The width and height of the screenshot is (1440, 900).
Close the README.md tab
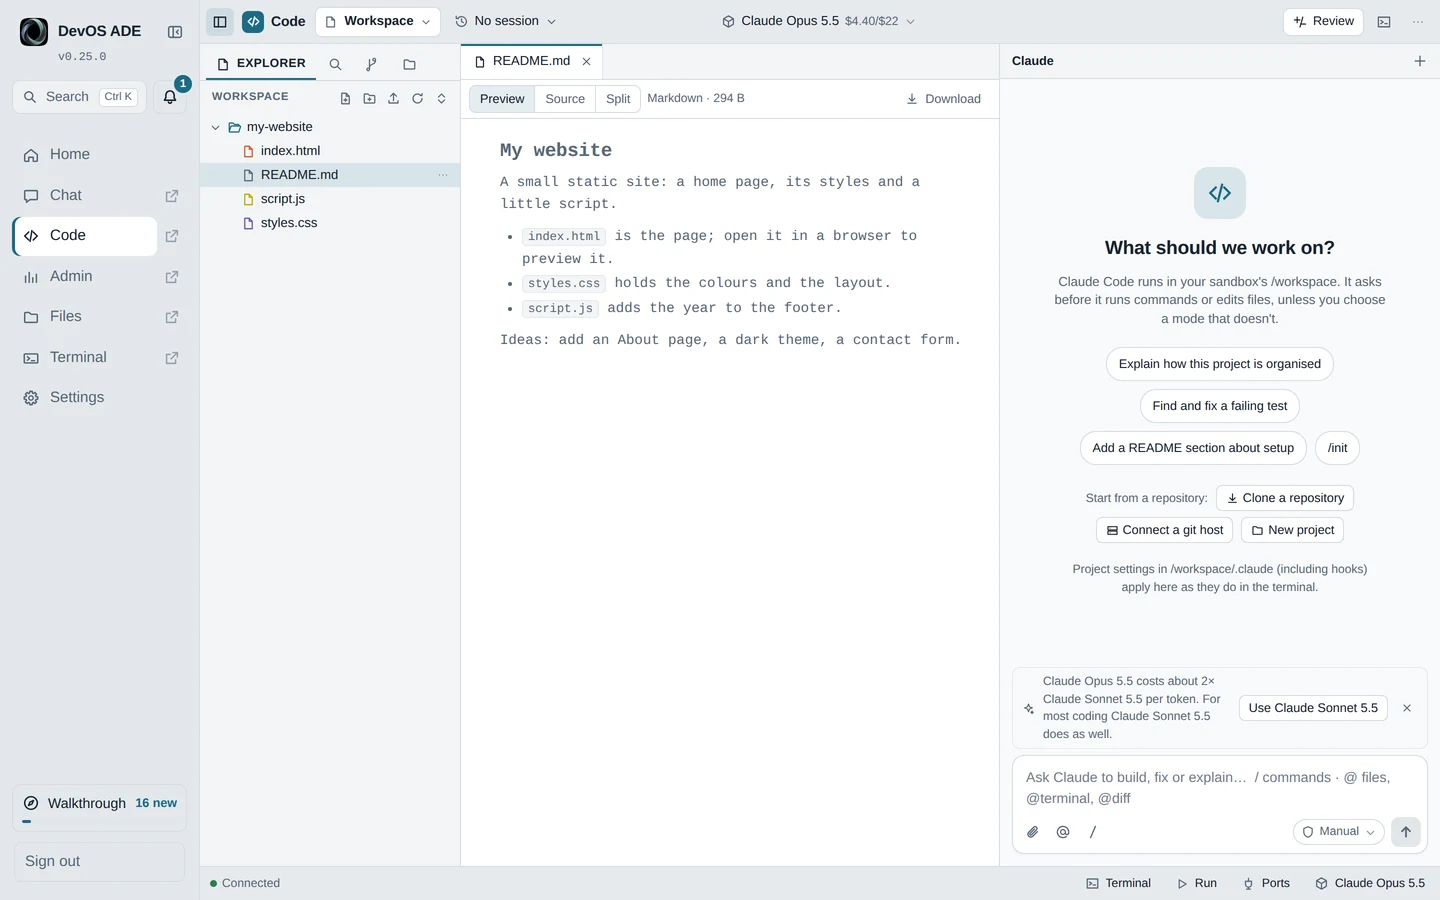[x=587, y=62]
